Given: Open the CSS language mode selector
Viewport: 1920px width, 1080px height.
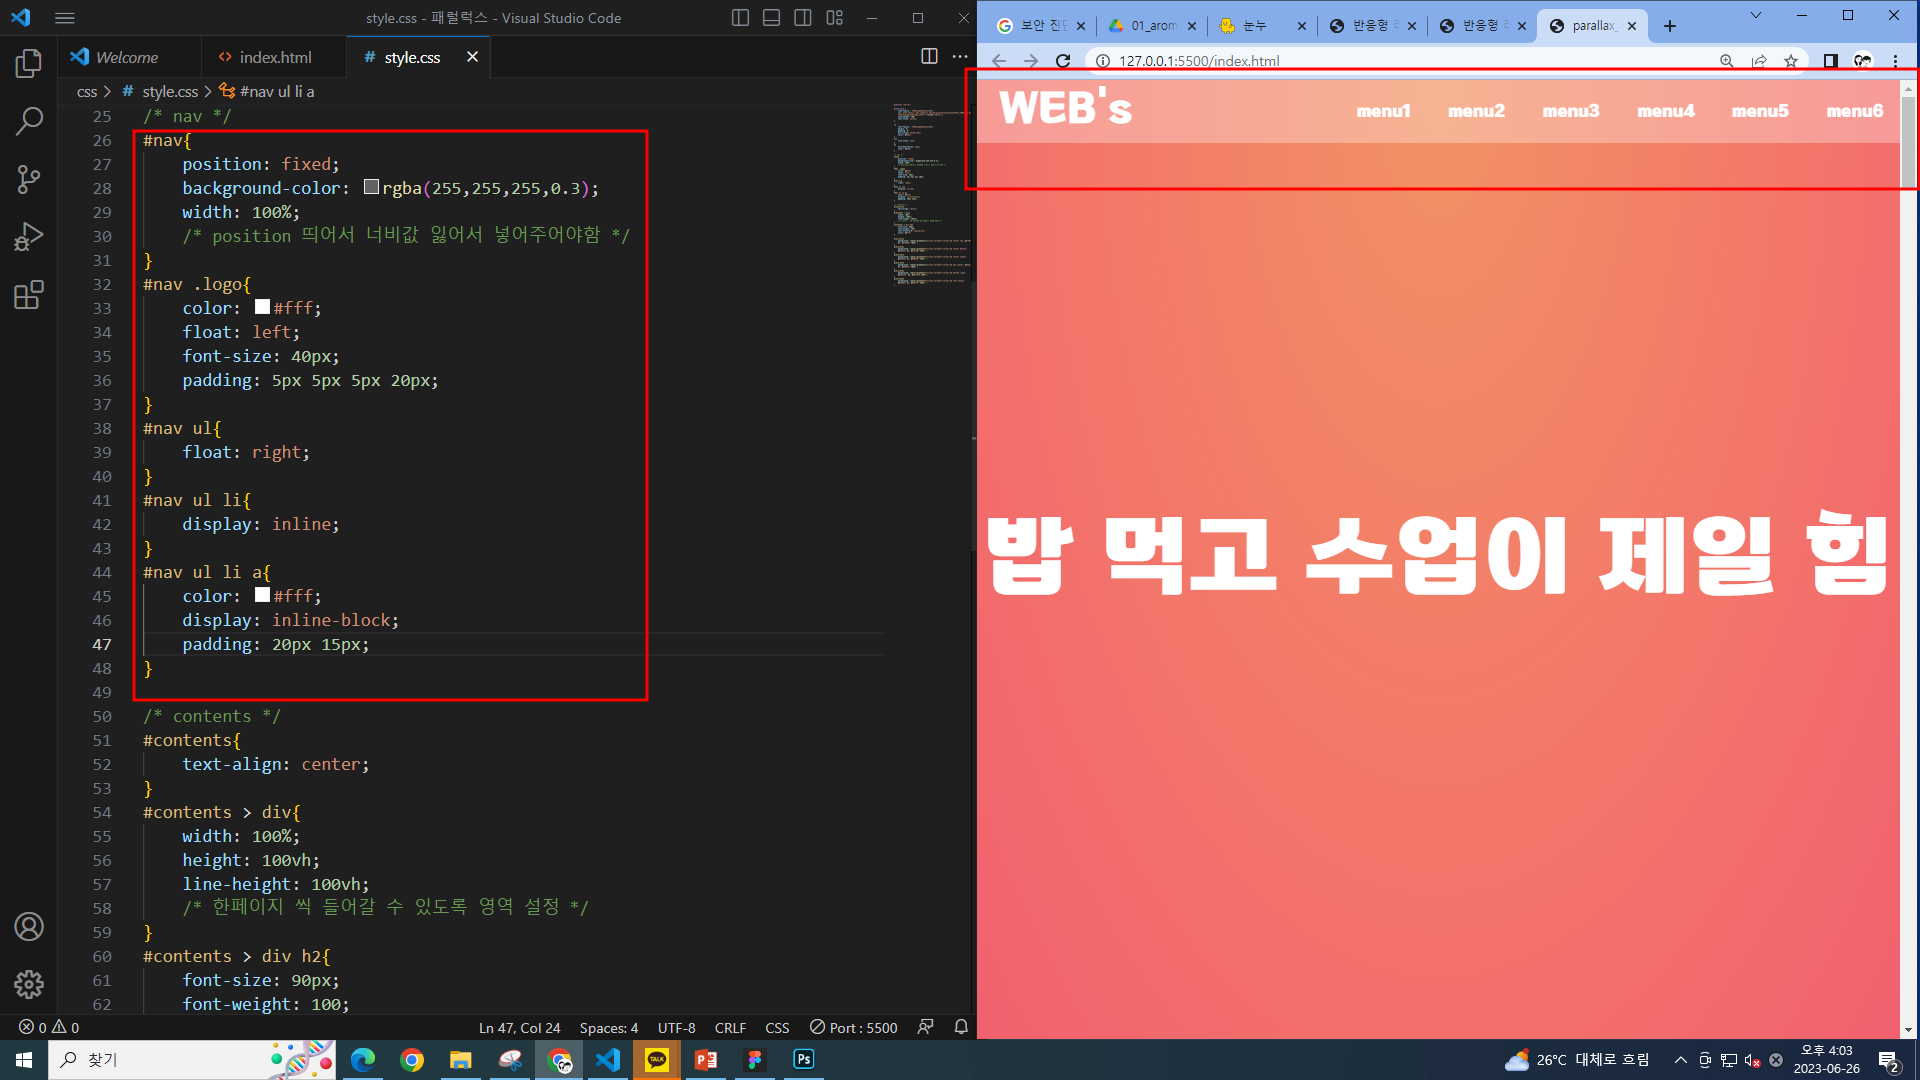Looking at the screenshot, I should coord(777,1028).
